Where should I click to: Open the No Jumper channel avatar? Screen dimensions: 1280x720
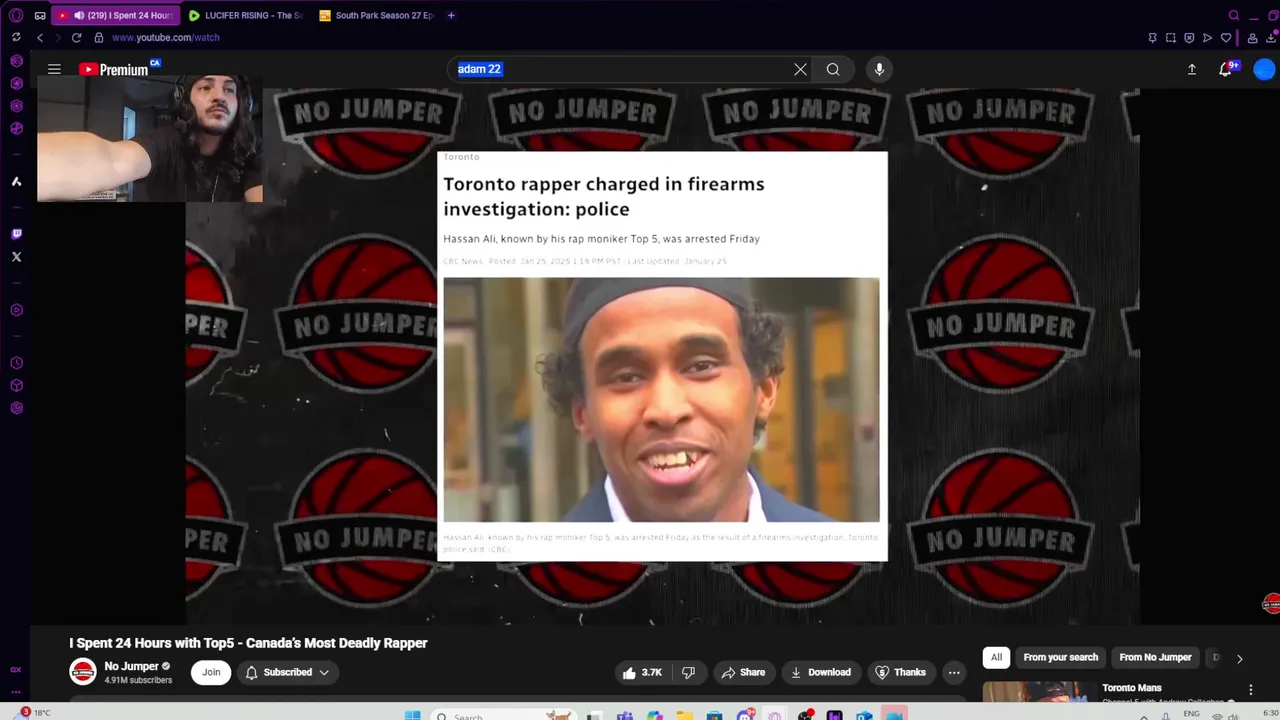[x=83, y=672]
